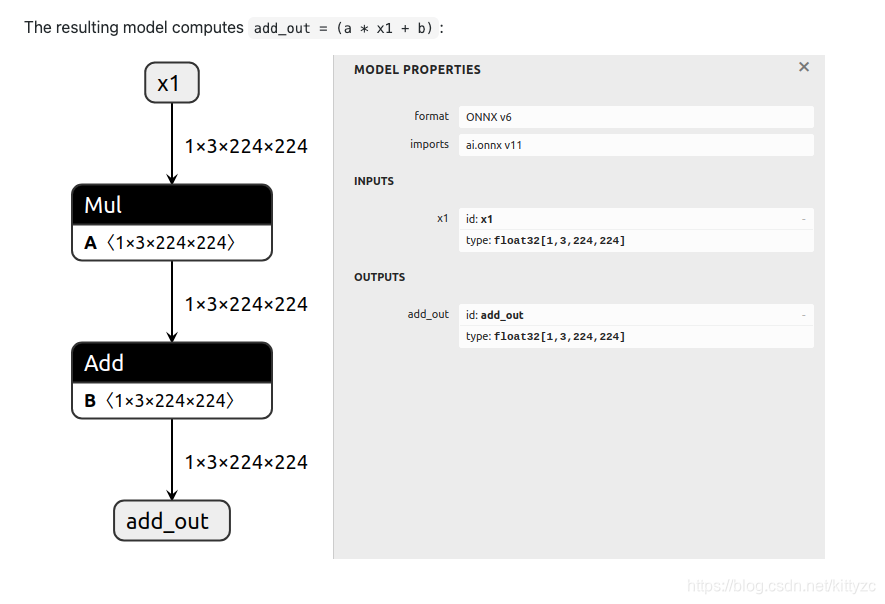
Task: Click the OUTPUTS section heading
Action: pos(379,277)
